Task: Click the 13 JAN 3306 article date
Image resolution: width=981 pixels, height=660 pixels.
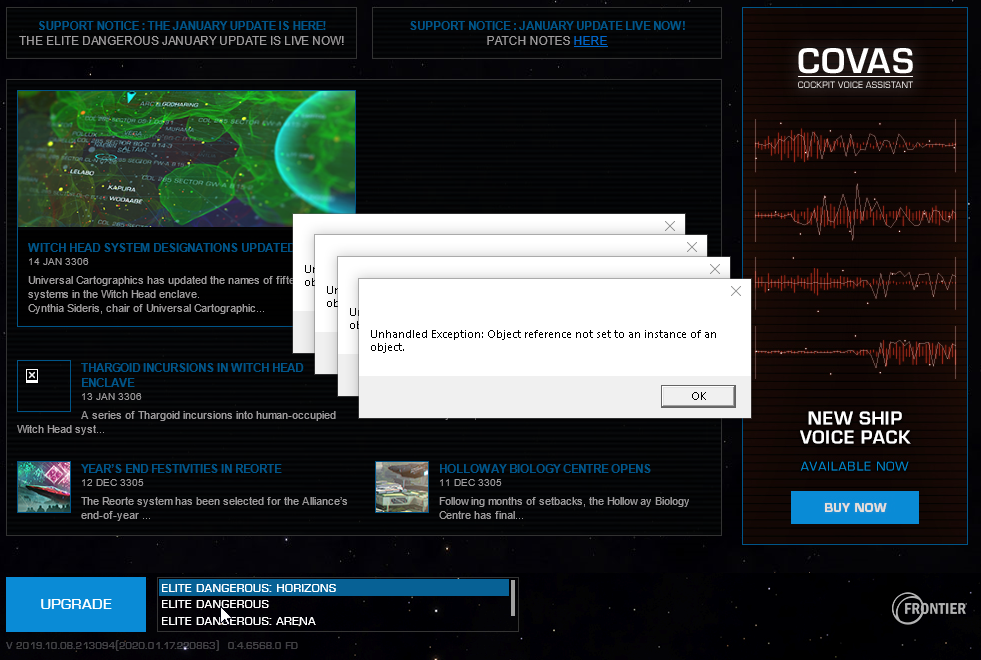Action: (x=111, y=397)
